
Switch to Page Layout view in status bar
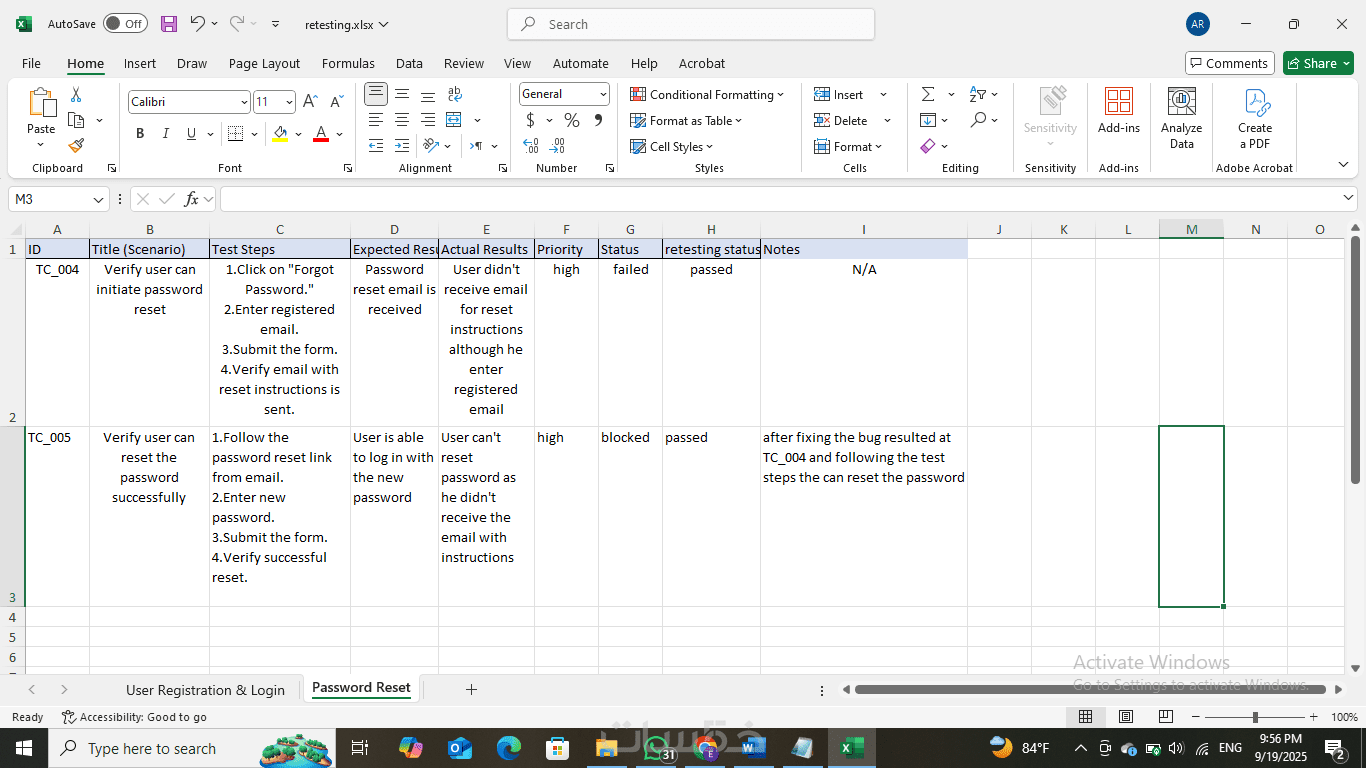pyautogui.click(x=1126, y=717)
